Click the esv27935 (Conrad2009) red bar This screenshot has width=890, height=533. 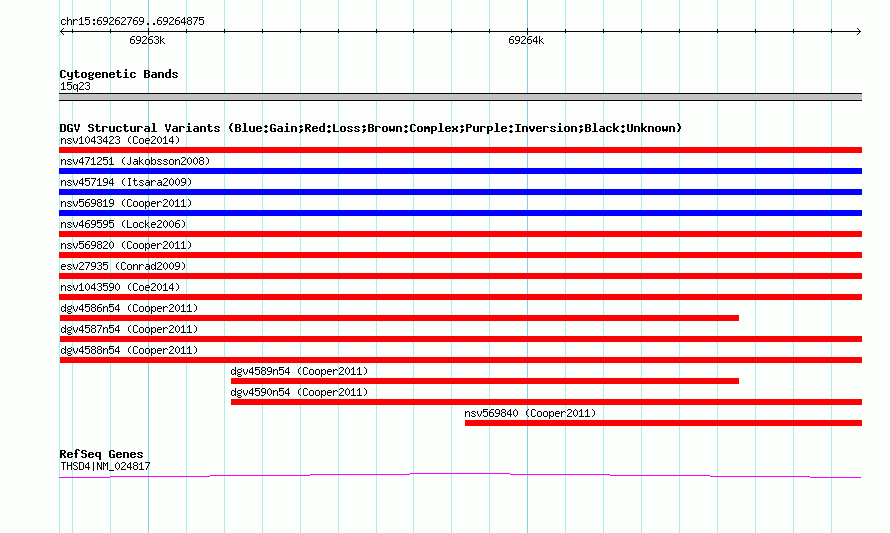pyautogui.click(x=460, y=276)
